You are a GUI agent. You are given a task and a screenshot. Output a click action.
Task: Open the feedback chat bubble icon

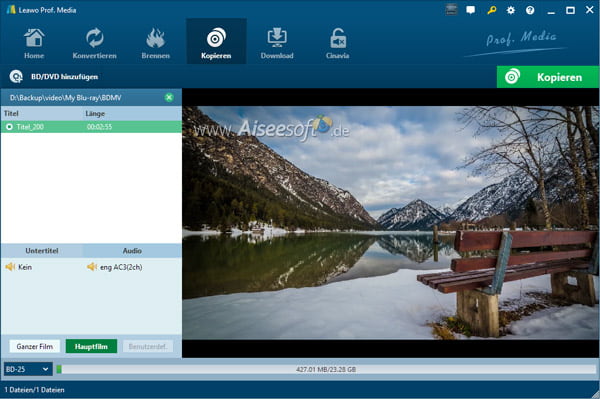click(471, 10)
